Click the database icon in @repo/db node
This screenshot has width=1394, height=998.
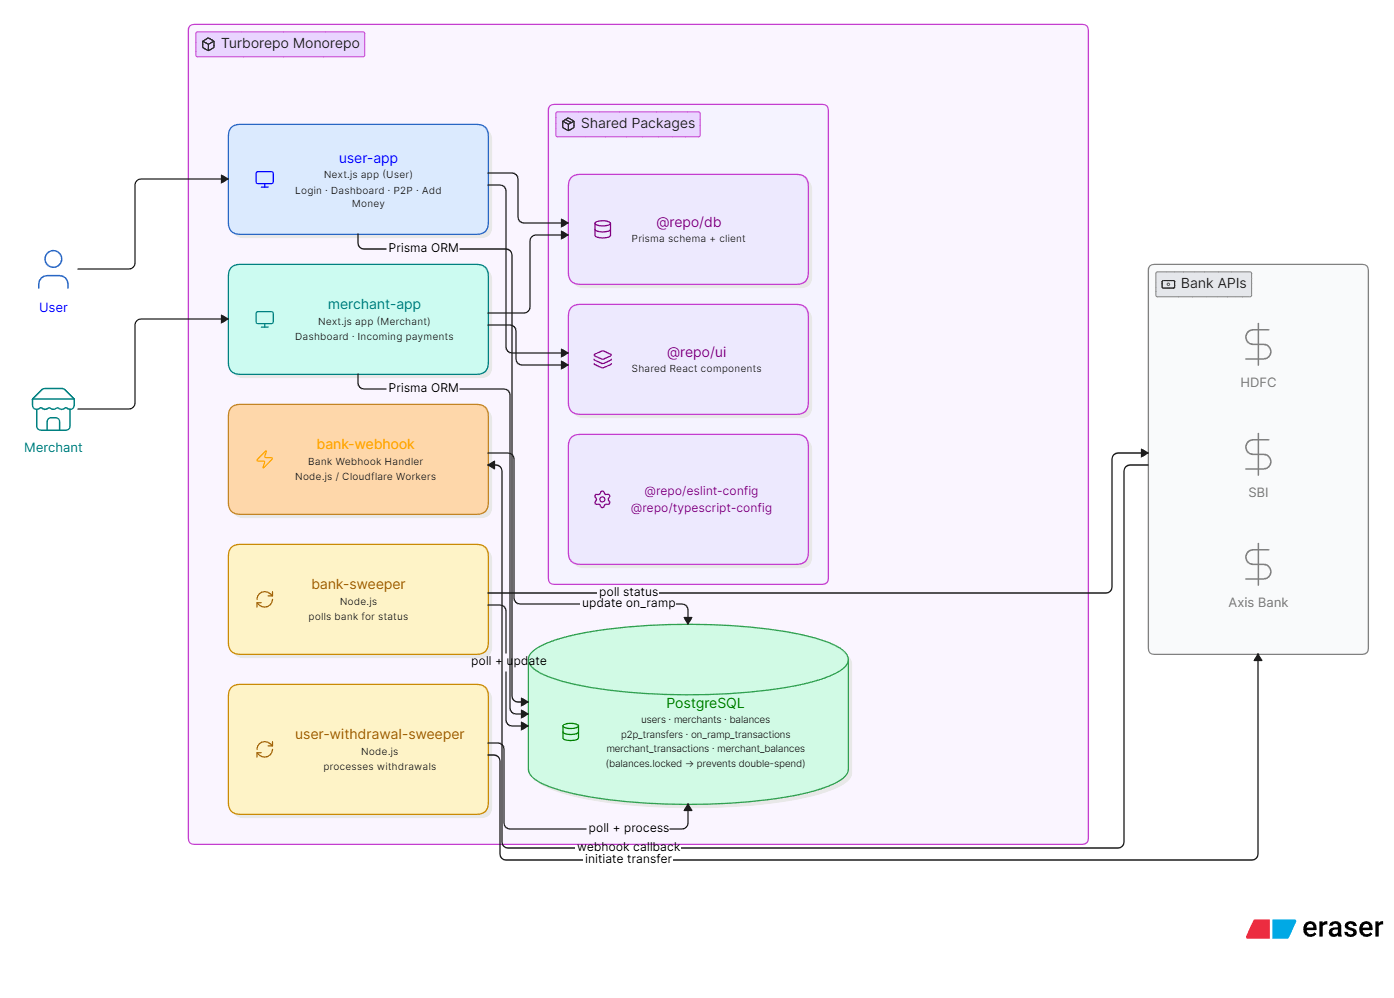[x=603, y=229]
